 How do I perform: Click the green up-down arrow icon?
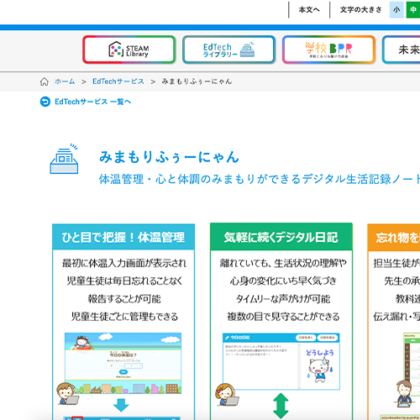[281, 406]
